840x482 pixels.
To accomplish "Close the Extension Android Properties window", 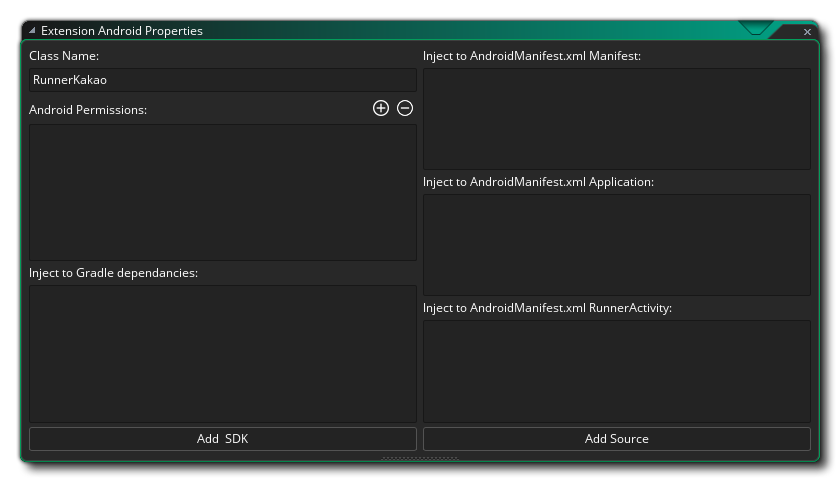I will [808, 32].
